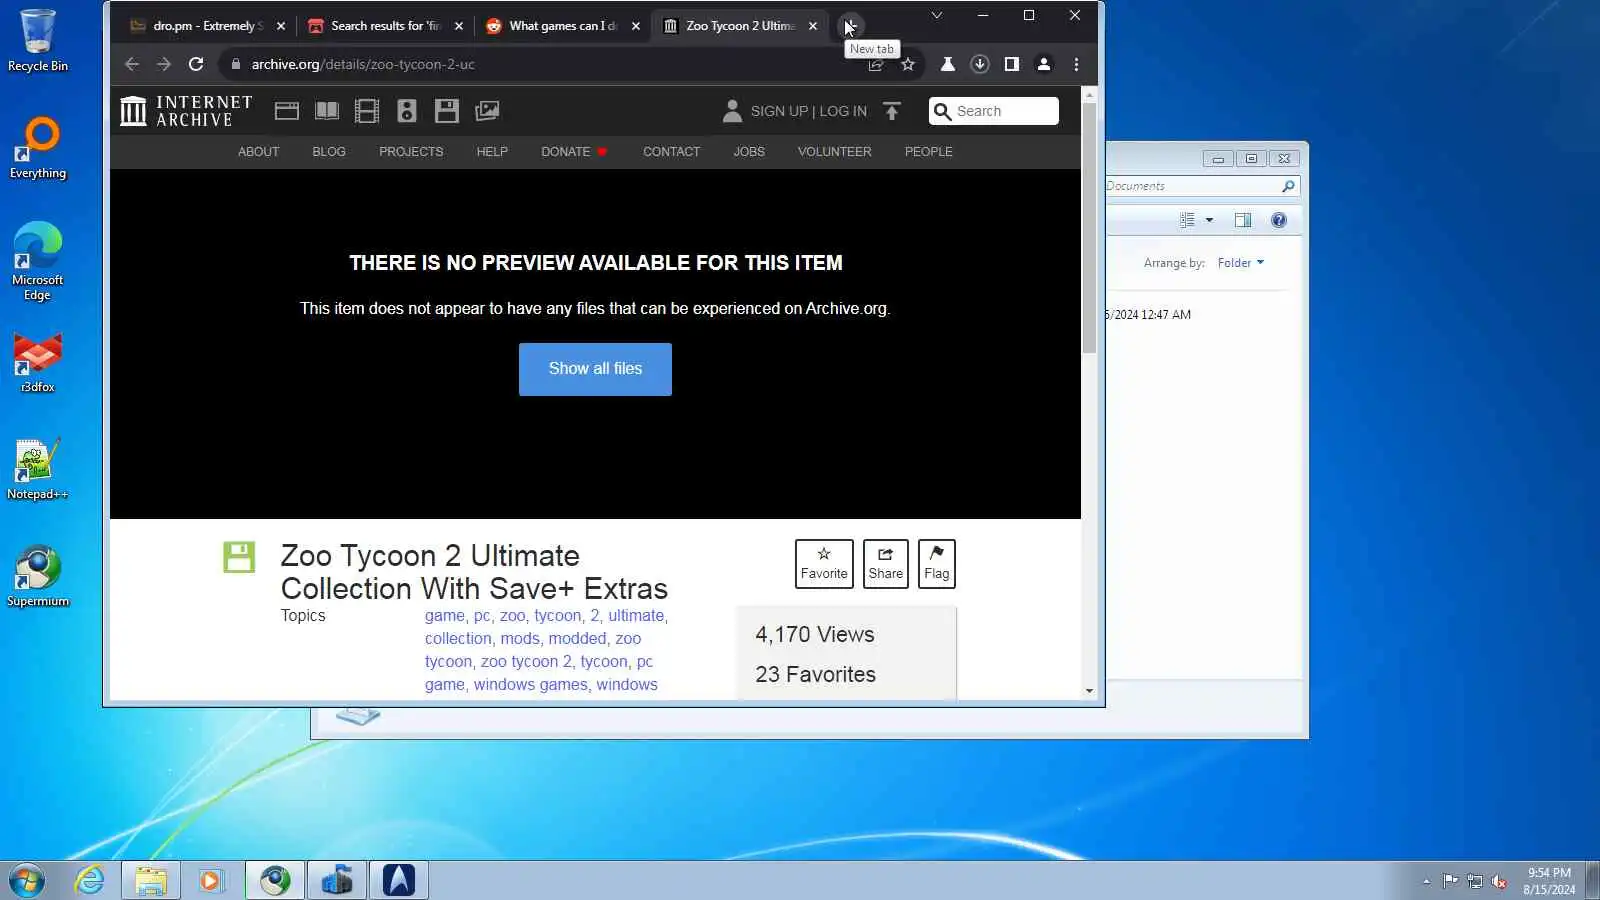Click the 'windows games' topic link
The height and width of the screenshot is (900, 1600).
(531, 685)
